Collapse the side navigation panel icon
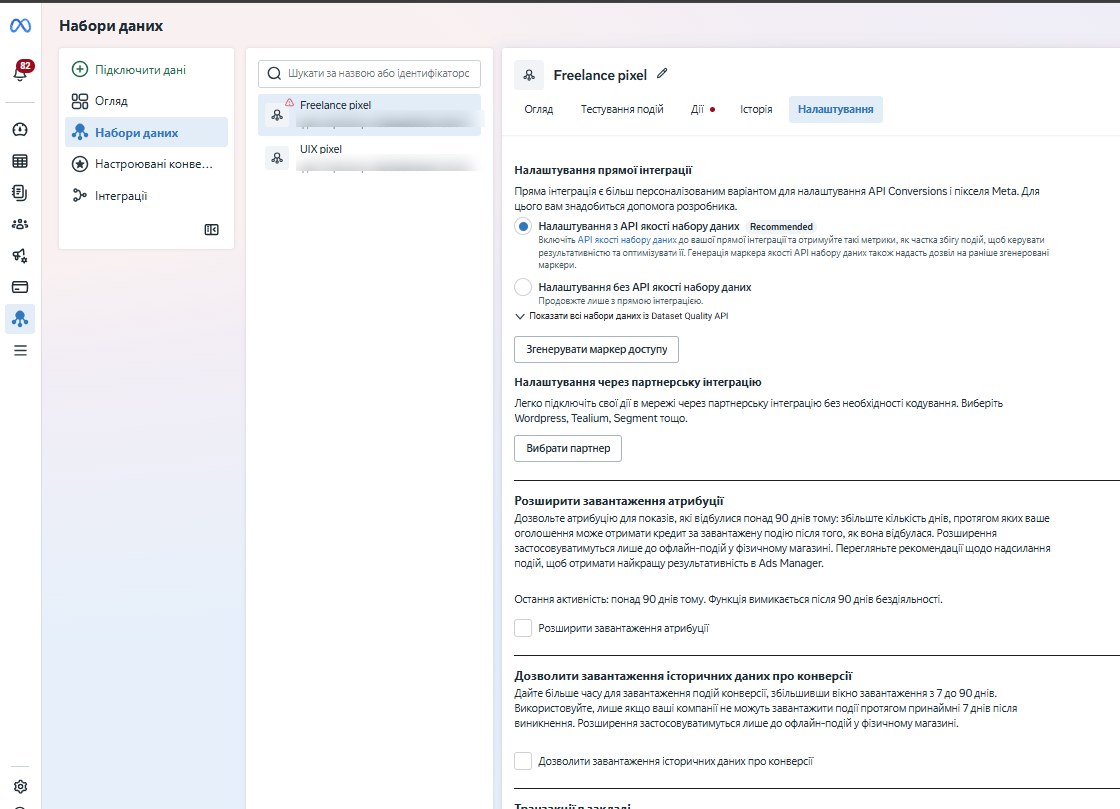The image size is (1120, 809). click(x=211, y=229)
